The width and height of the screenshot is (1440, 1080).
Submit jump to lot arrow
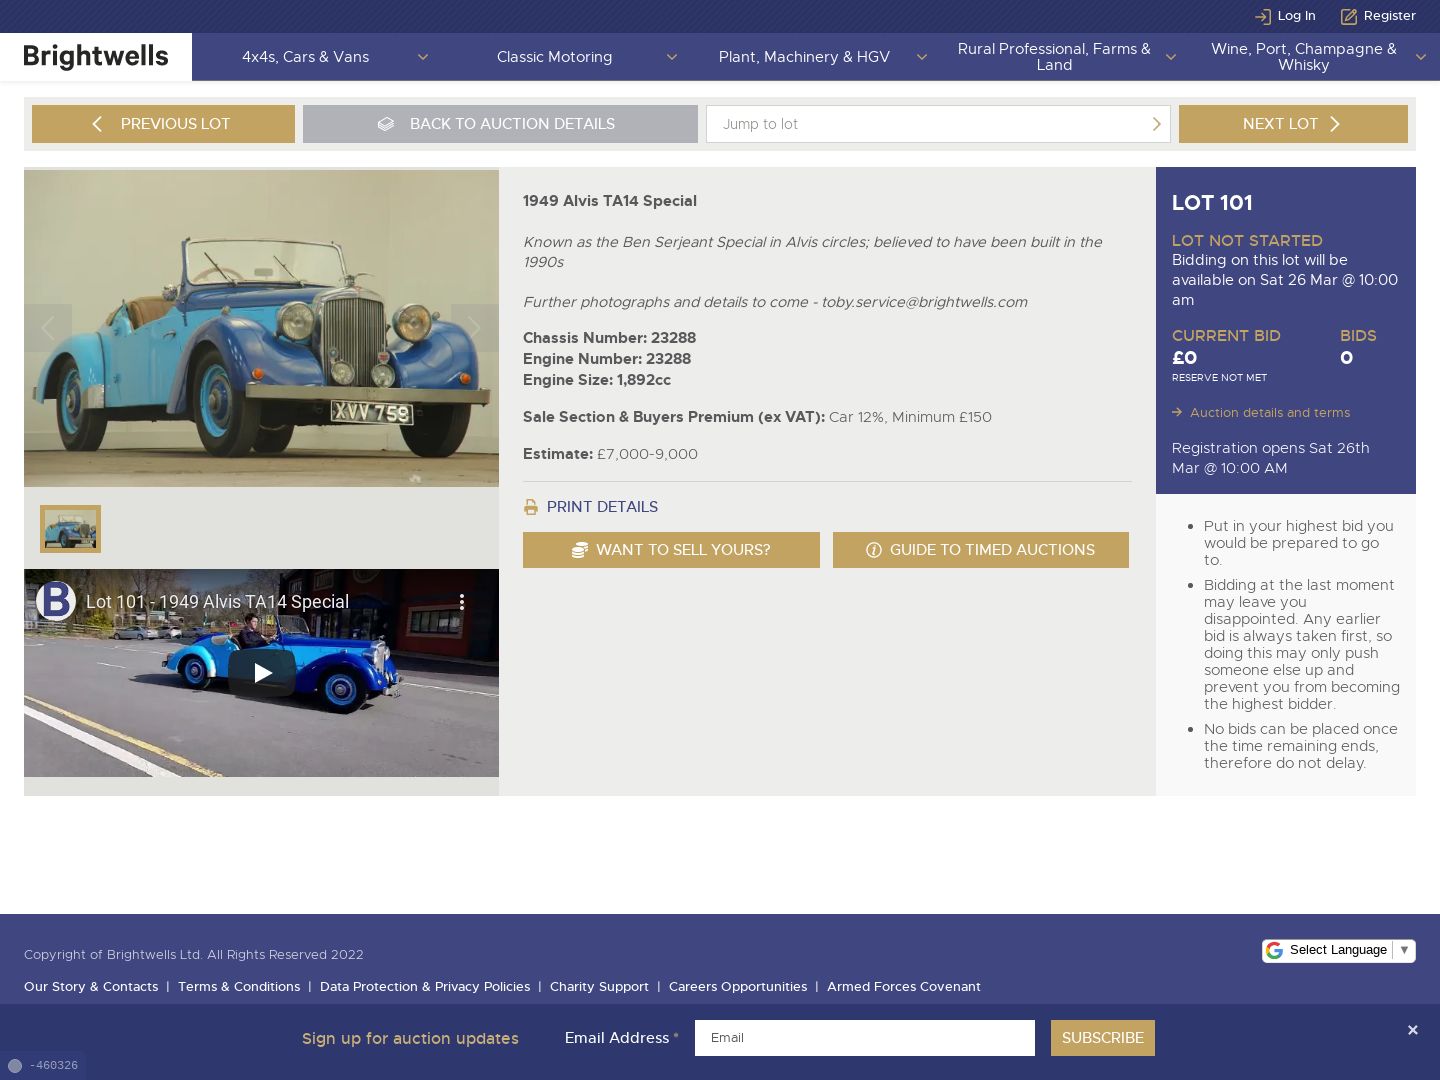tap(1157, 124)
